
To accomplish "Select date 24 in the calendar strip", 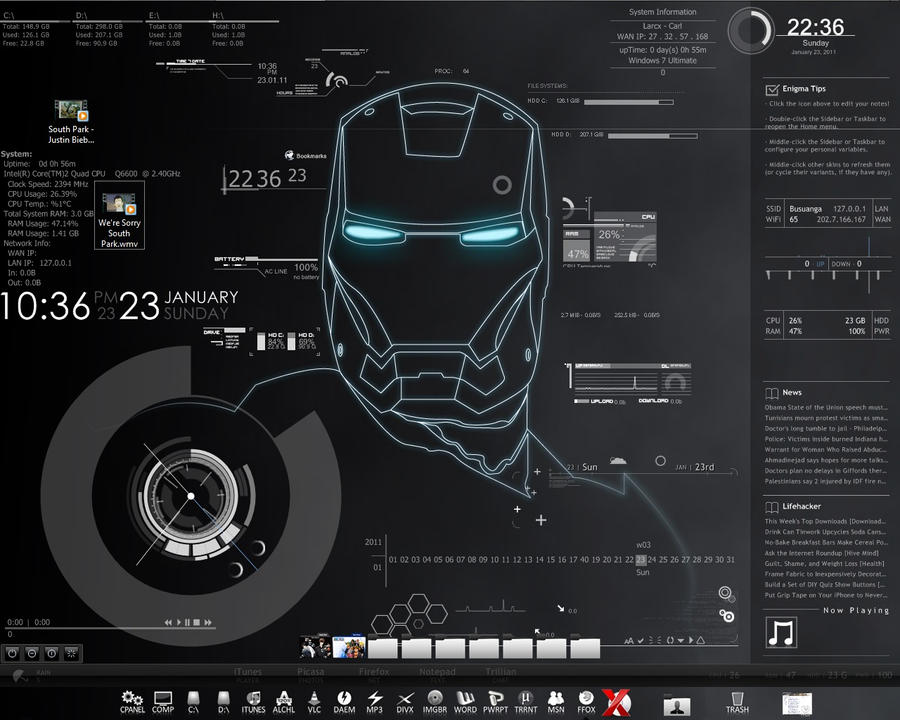I will click(x=652, y=559).
